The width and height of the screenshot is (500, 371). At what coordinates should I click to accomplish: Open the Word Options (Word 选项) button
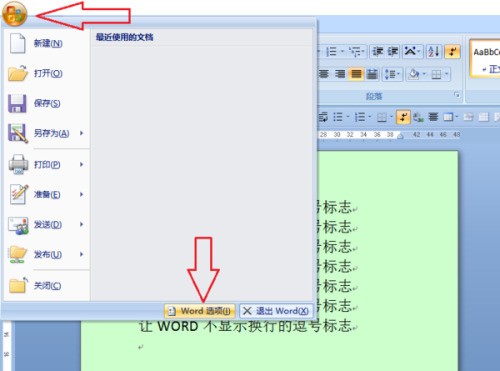point(200,311)
